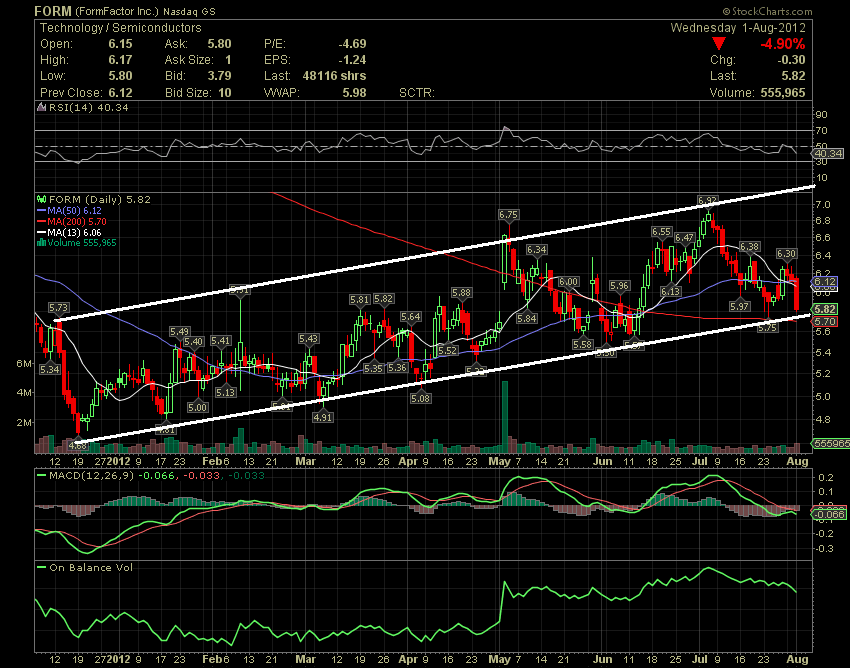Click the 6.00 price label

coord(568,281)
